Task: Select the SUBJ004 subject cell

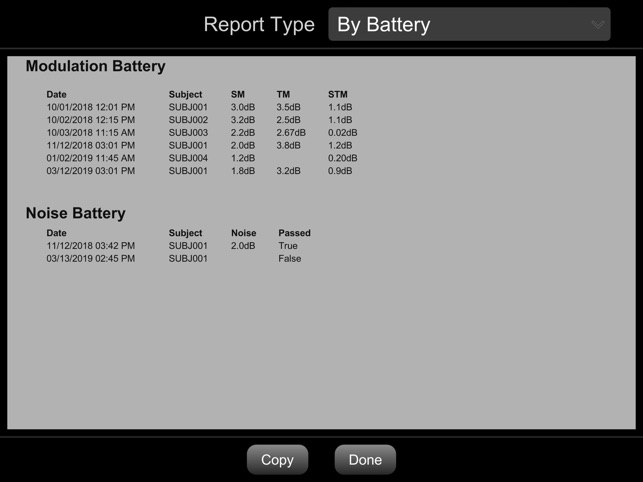Action: (188, 158)
